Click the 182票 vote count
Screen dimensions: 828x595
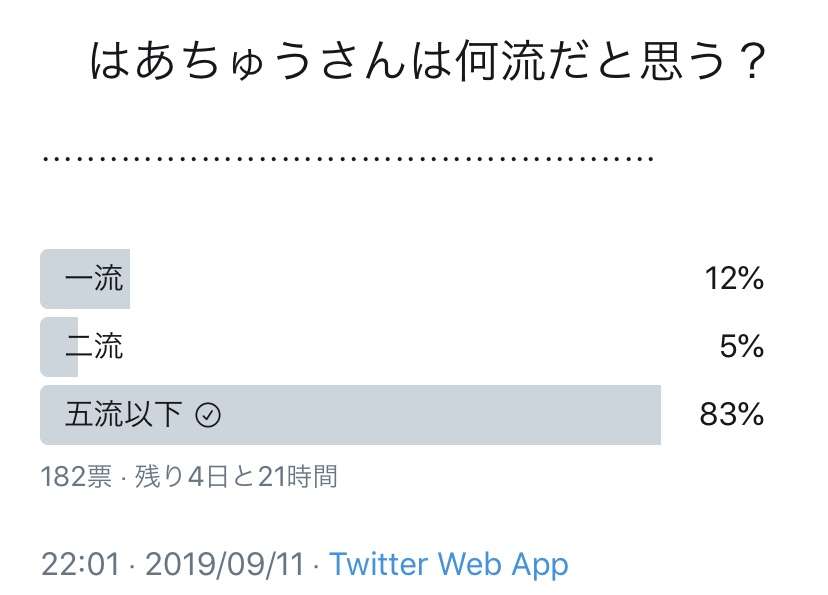point(77,476)
